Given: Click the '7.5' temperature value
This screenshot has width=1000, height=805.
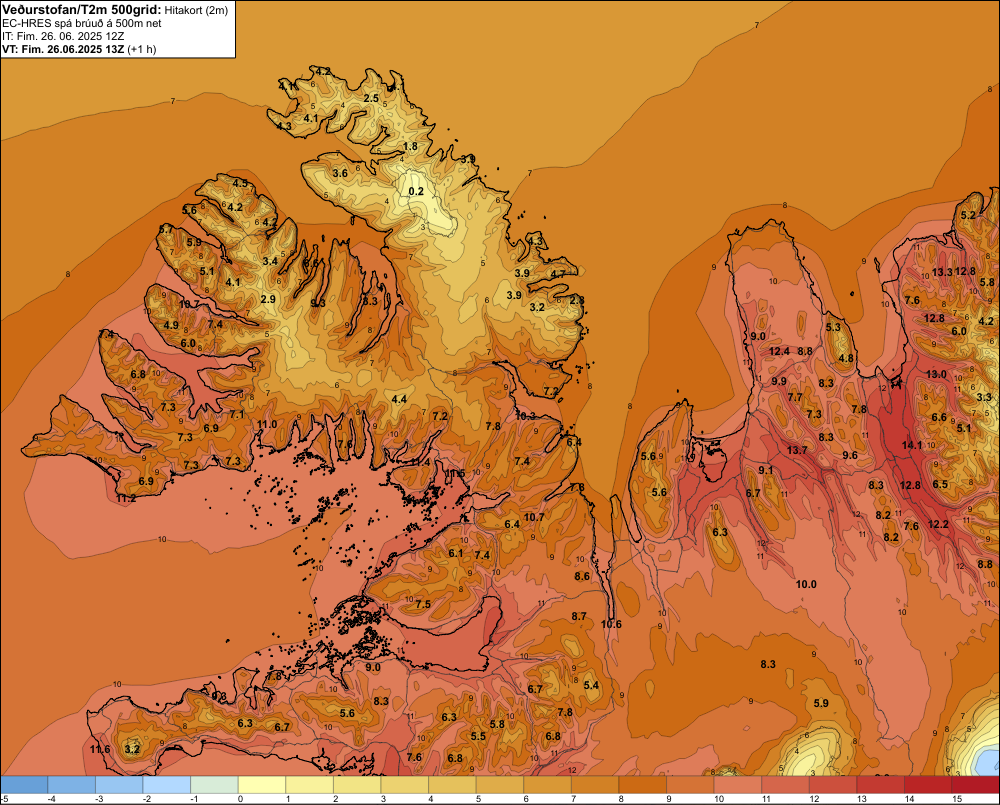Looking at the screenshot, I should tap(423, 604).
